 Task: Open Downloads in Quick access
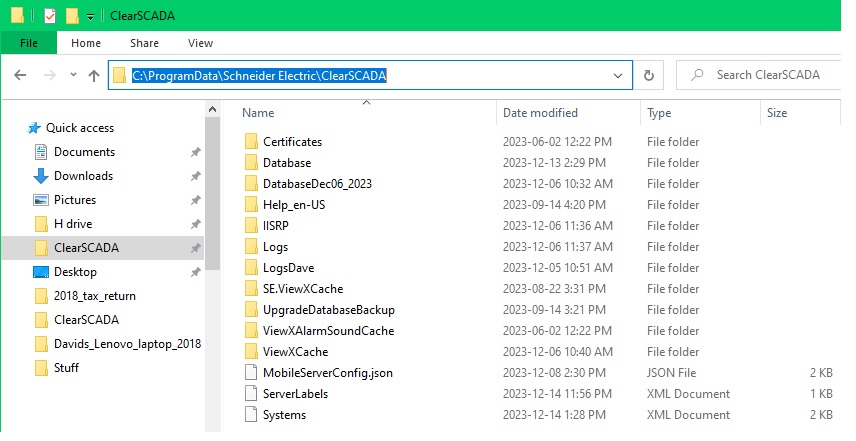pyautogui.click(x=83, y=176)
